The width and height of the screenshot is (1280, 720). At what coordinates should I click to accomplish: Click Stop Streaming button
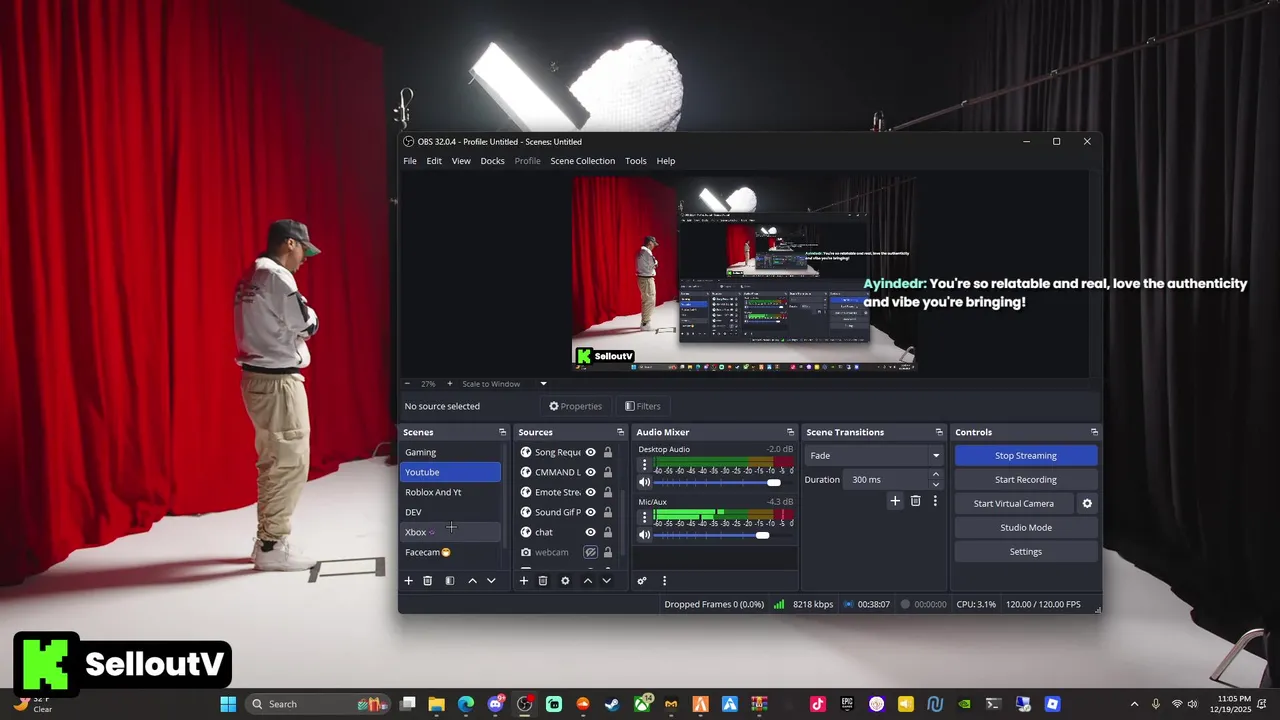click(1026, 456)
